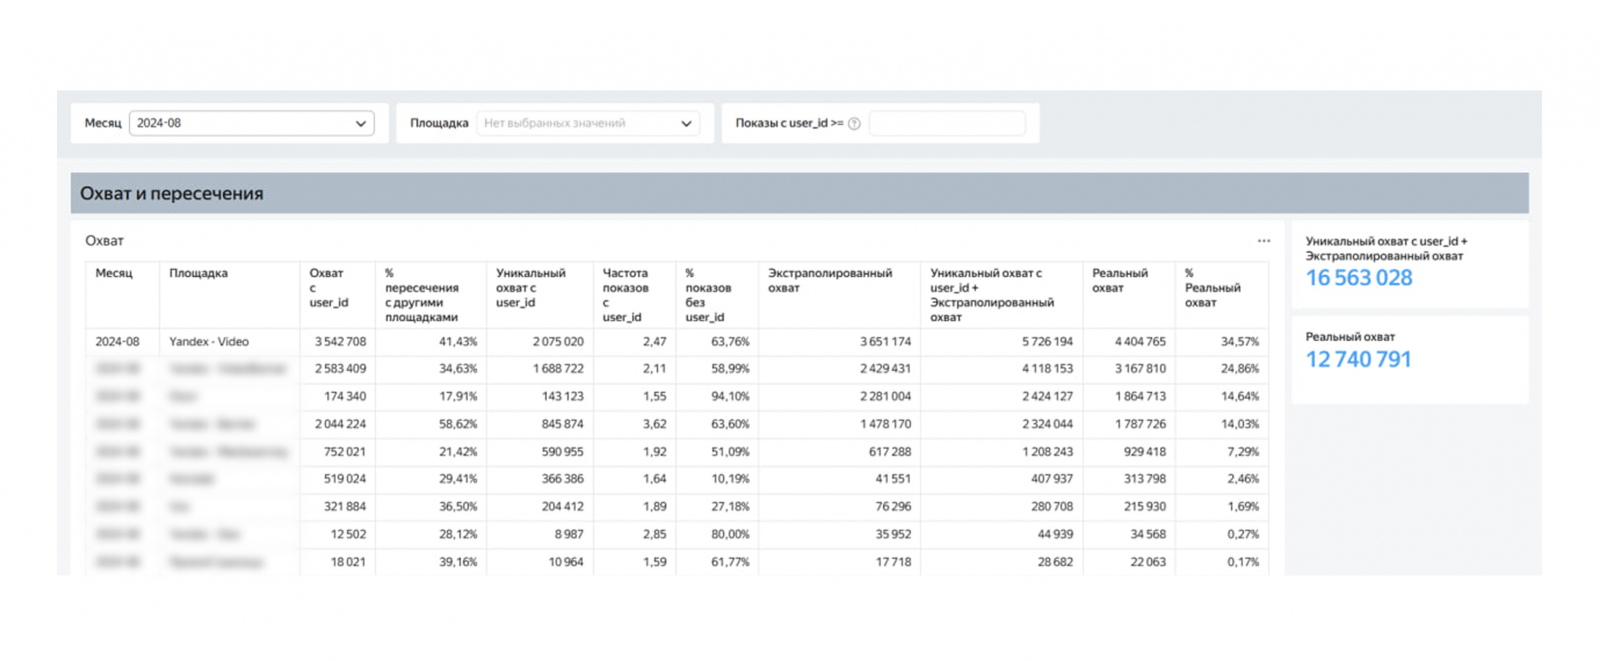Click the Реальный охват column header
This screenshot has width=1600, height=661.
click(x=1119, y=280)
